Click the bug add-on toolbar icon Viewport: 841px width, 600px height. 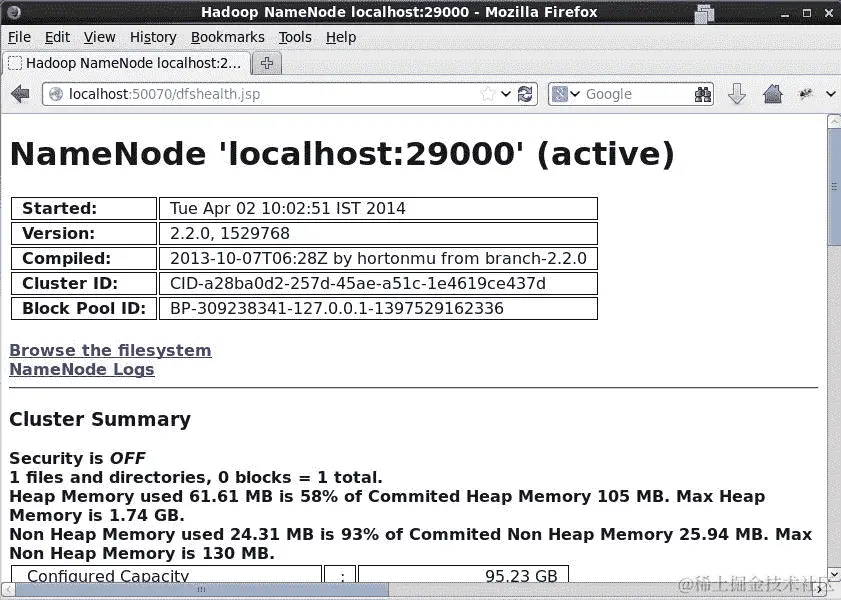pos(806,94)
